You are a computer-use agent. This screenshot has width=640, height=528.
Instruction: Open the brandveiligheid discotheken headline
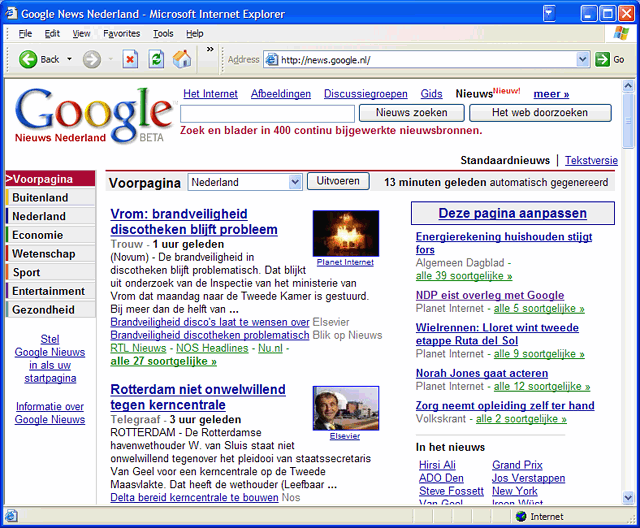[x=194, y=222]
